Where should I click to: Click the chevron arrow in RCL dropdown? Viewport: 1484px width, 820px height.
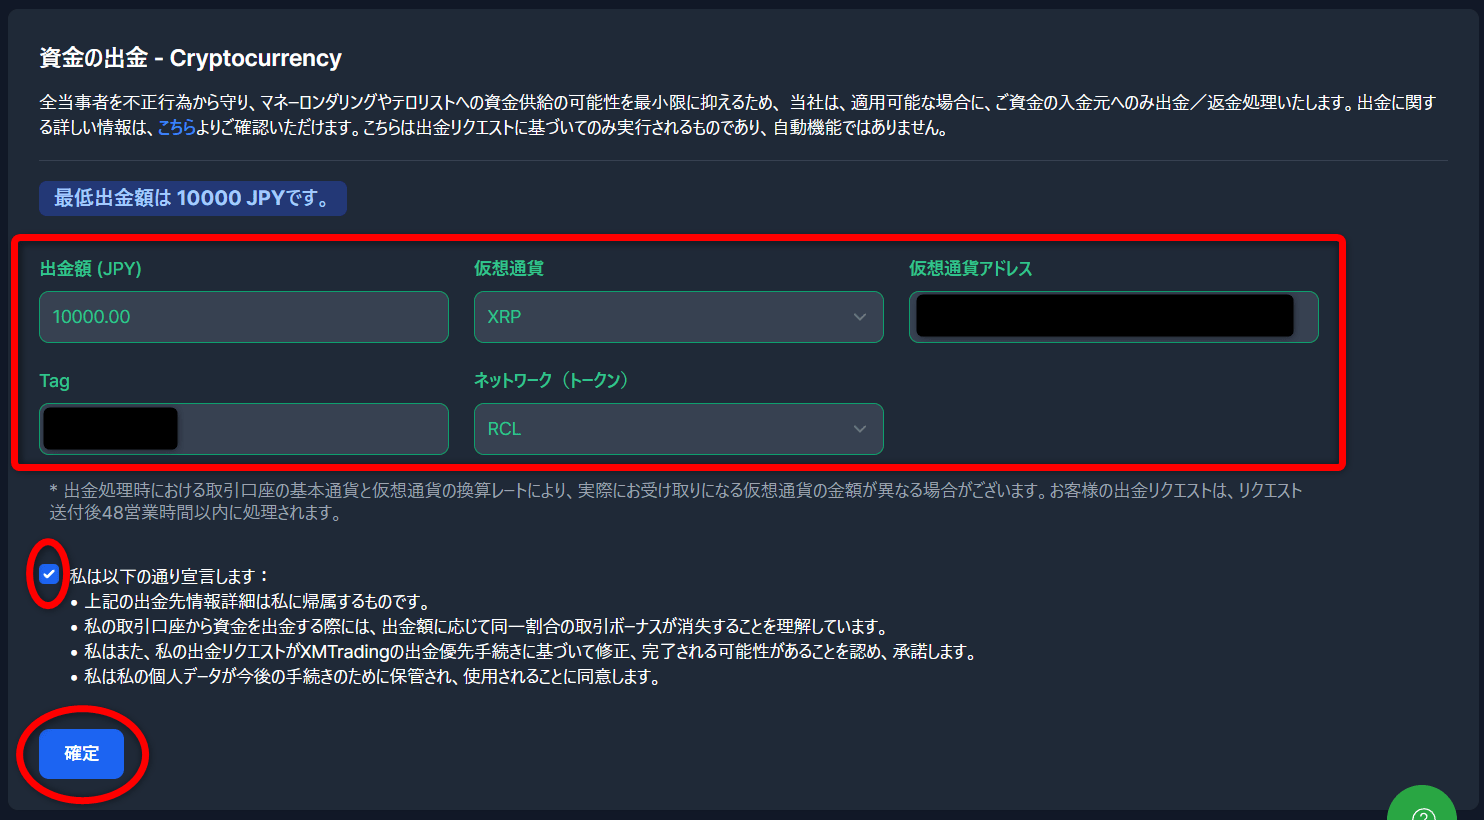click(860, 429)
